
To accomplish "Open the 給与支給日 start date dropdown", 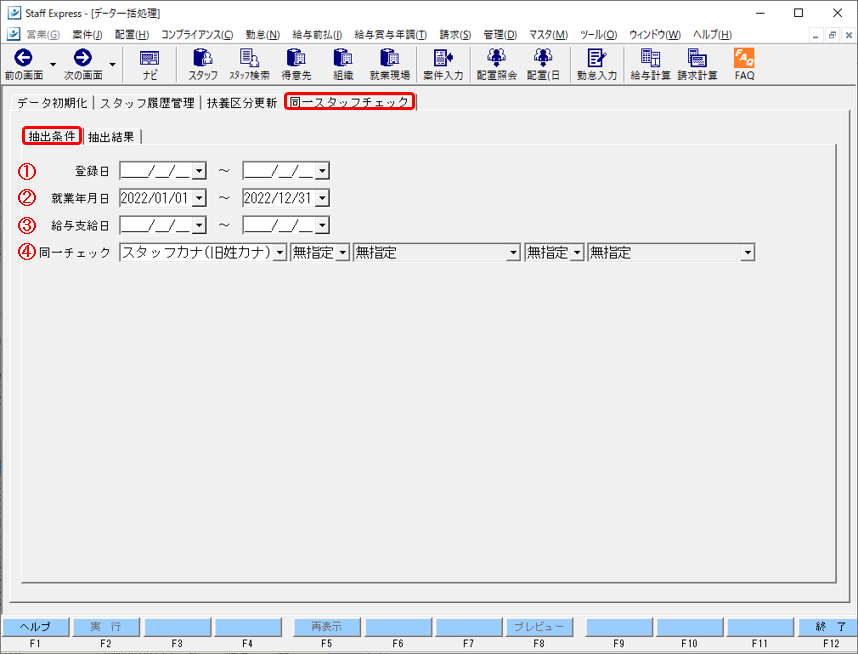I will pos(199,225).
